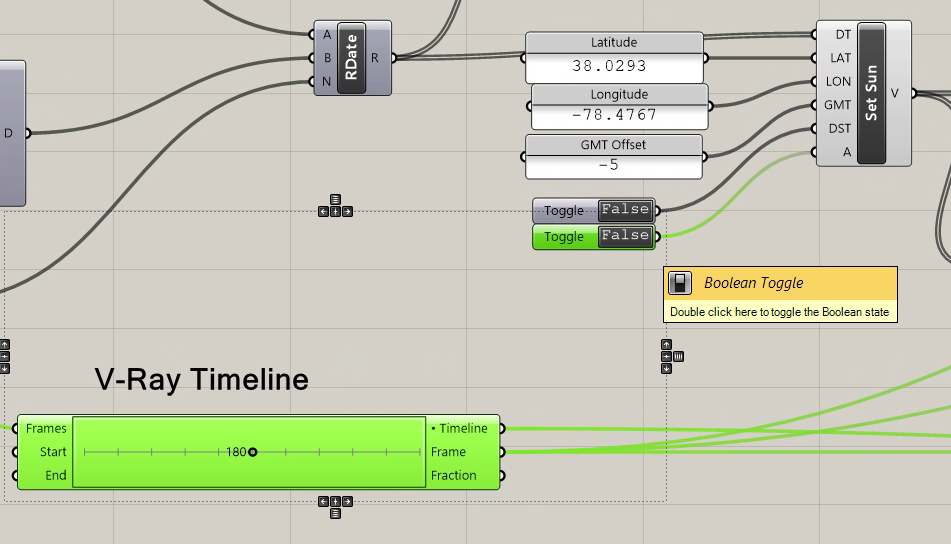Click the Frame output label on V-Ray Timeline
This screenshot has width=951, height=544.
click(448, 452)
